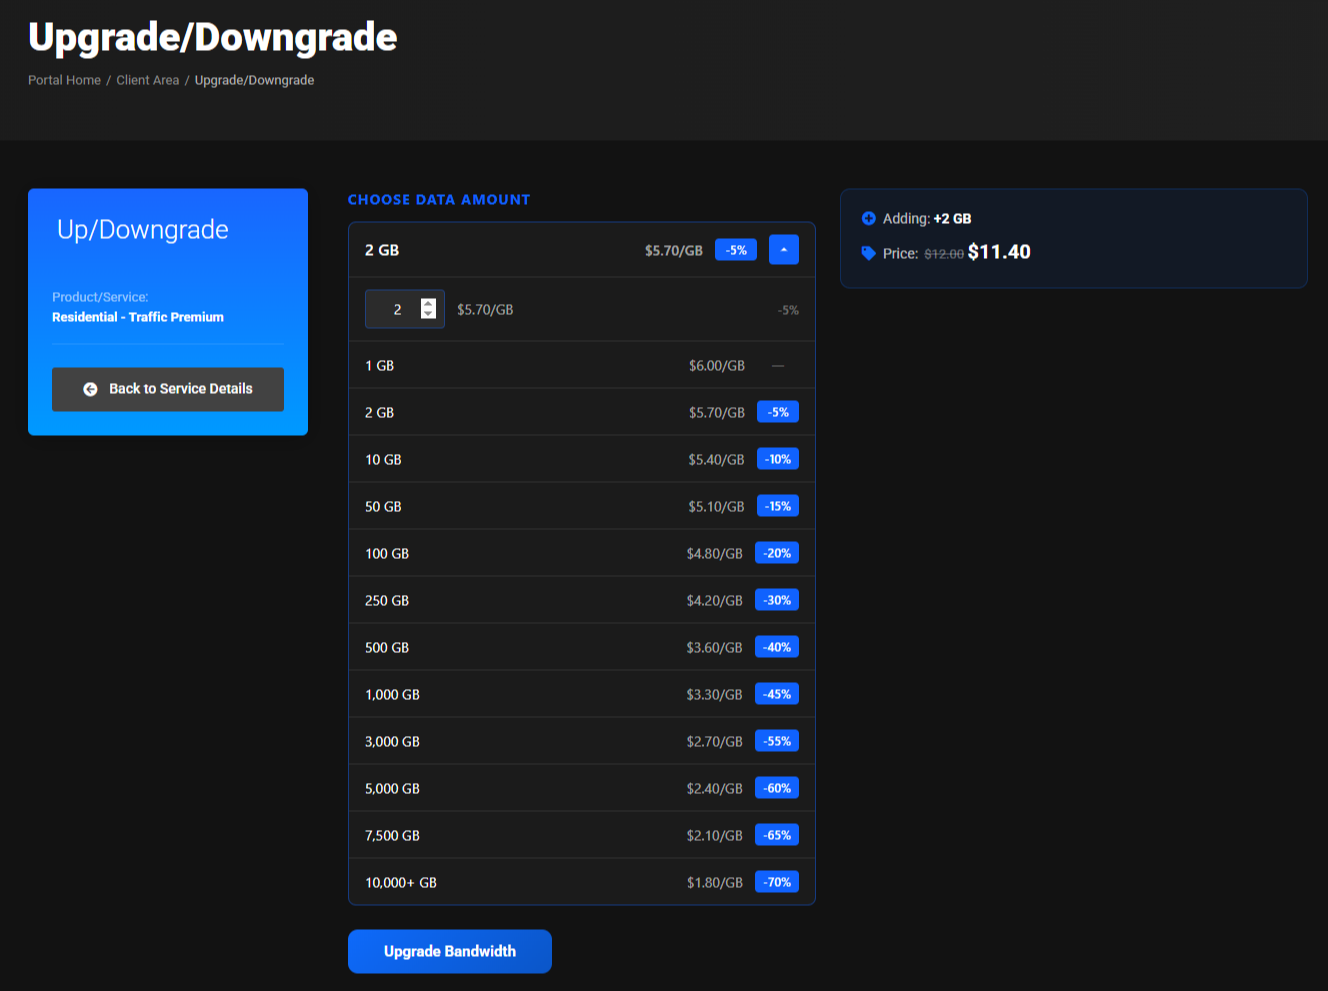This screenshot has width=1328, height=991.
Task: Click the selected 2 GB dropdown header
Action: click(582, 250)
